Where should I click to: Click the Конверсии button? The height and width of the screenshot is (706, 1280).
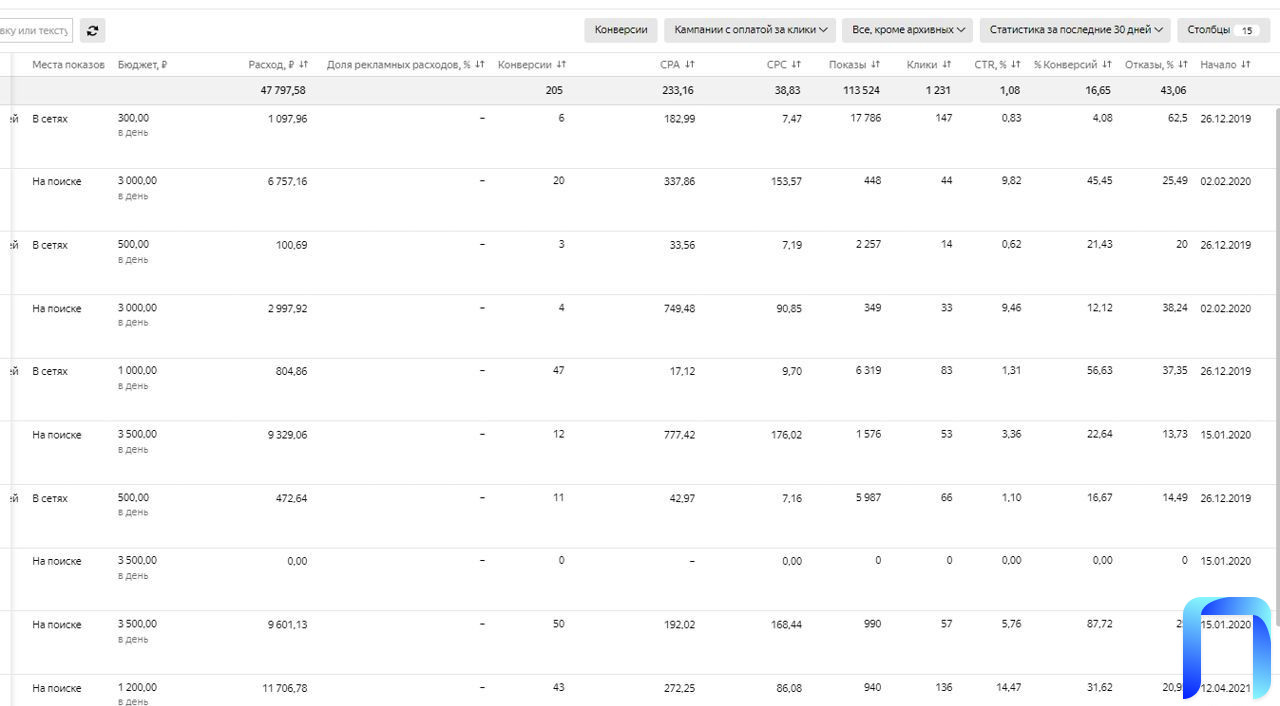621,30
